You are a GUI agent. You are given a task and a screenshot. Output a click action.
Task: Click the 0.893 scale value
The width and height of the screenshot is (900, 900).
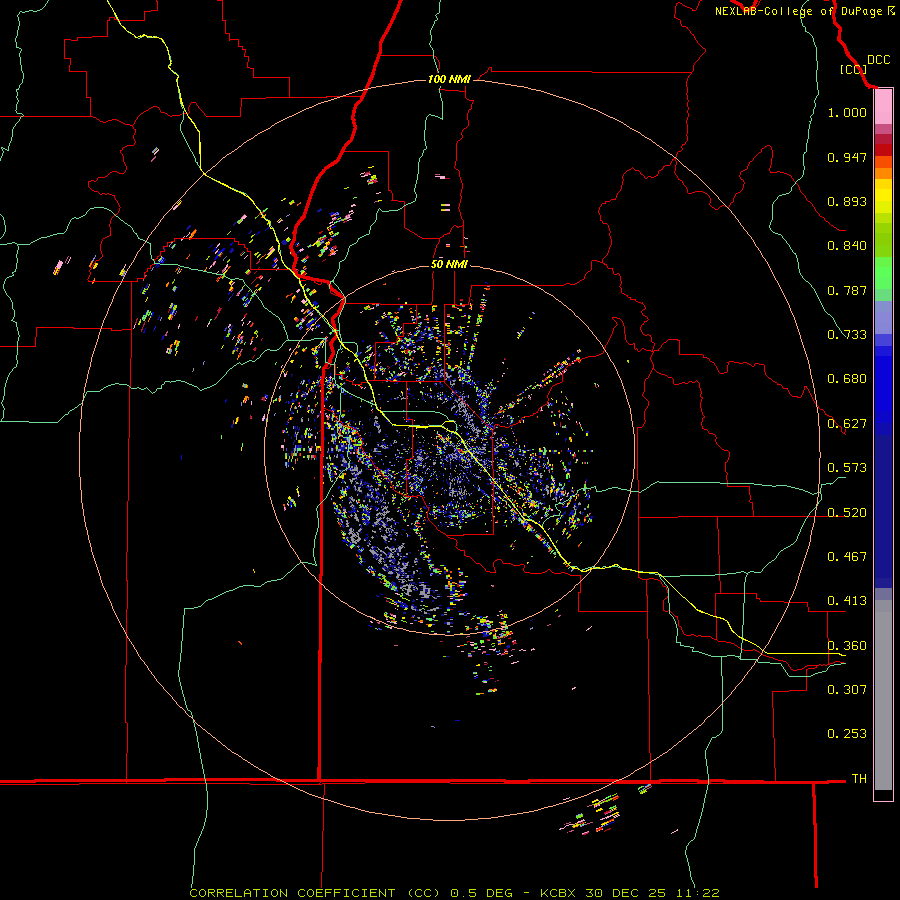[x=847, y=201]
